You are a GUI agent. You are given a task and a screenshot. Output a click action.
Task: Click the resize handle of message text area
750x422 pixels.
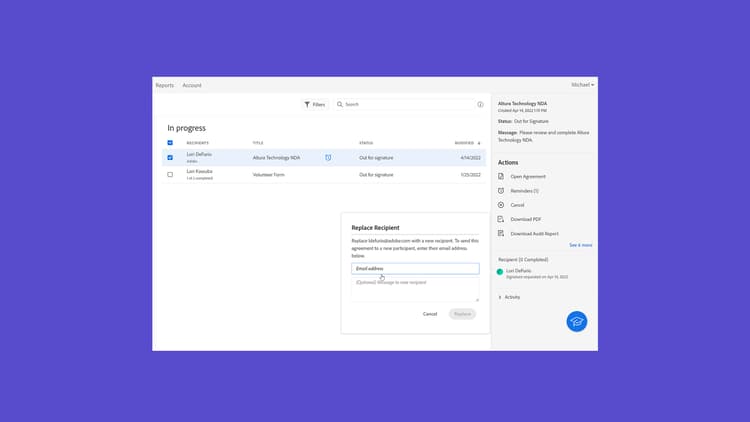tap(477, 300)
